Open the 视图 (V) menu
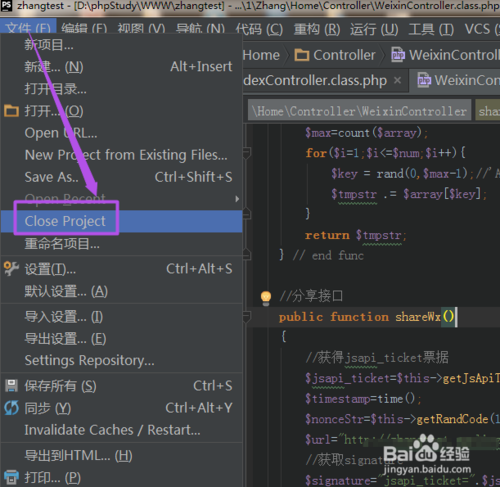 click(141, 29)
